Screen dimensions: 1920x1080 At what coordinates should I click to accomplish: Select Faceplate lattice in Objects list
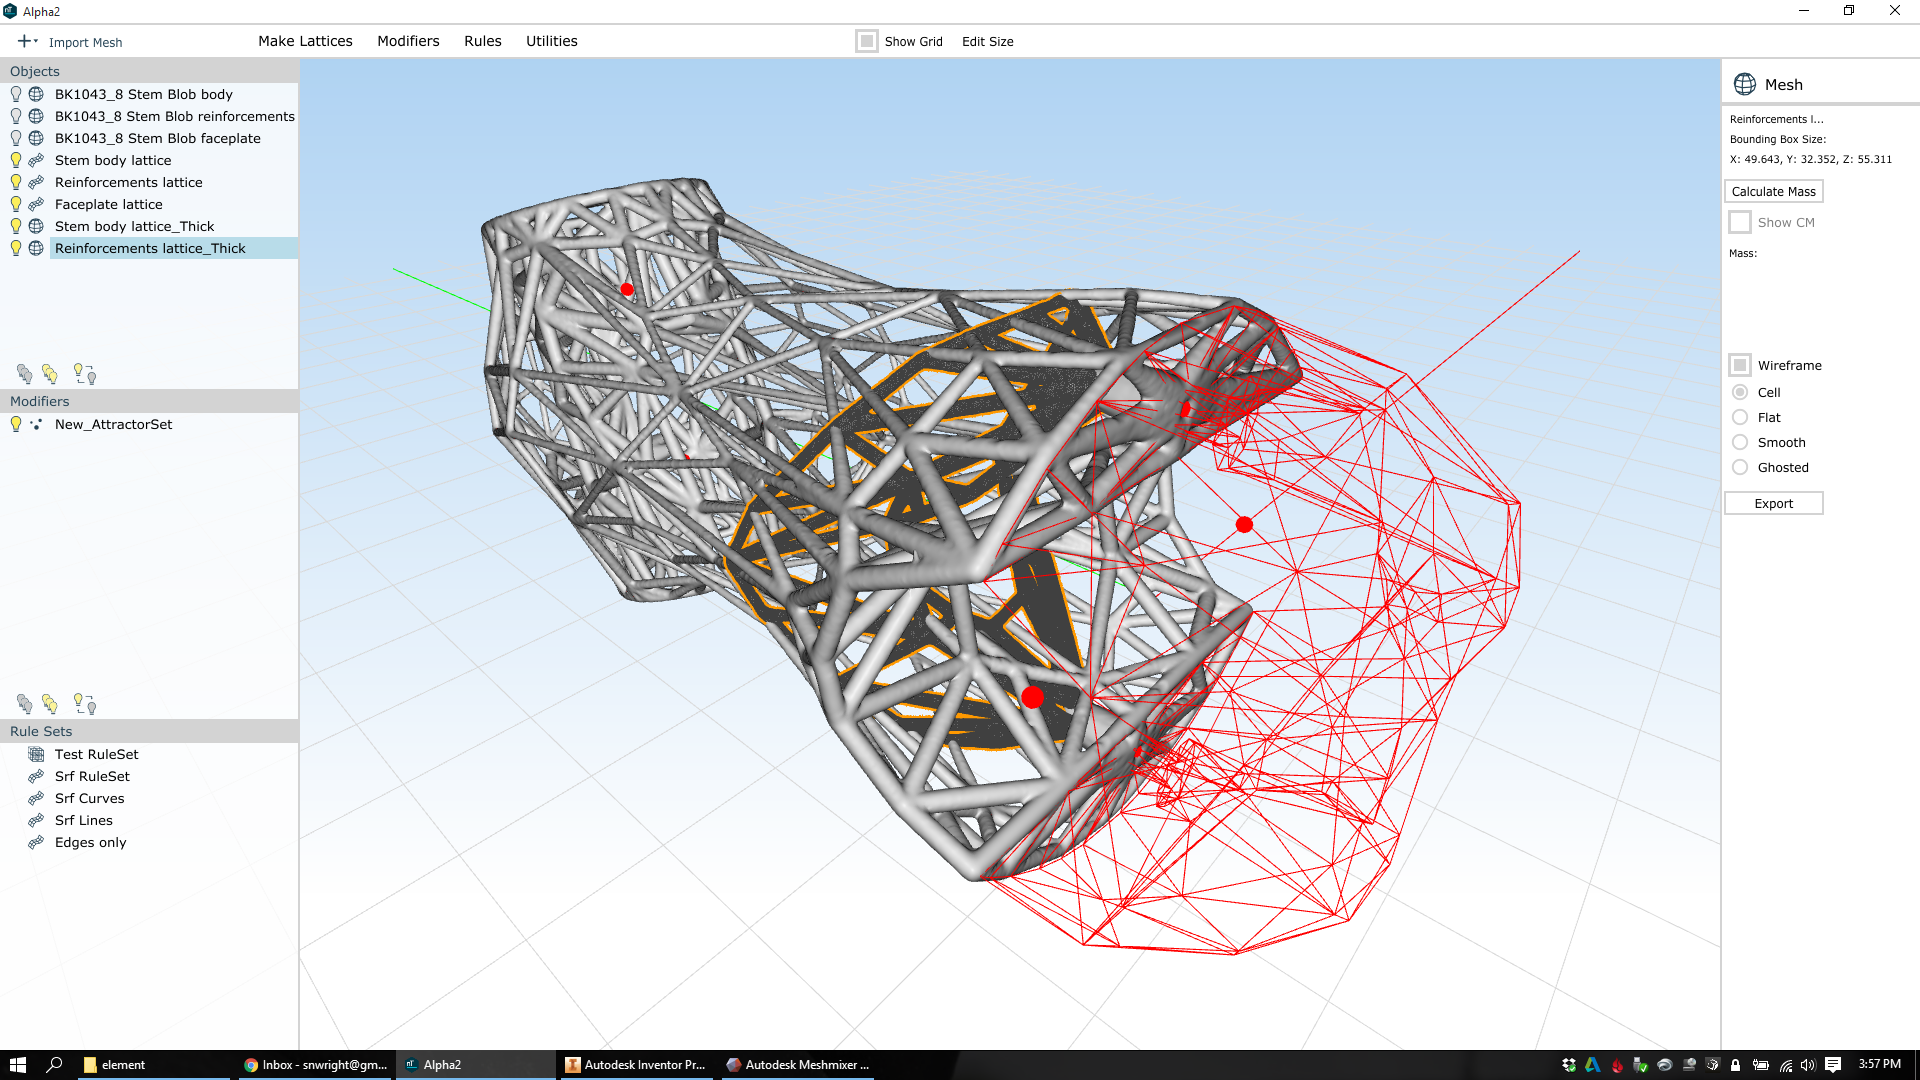click(x=108, y=204)
